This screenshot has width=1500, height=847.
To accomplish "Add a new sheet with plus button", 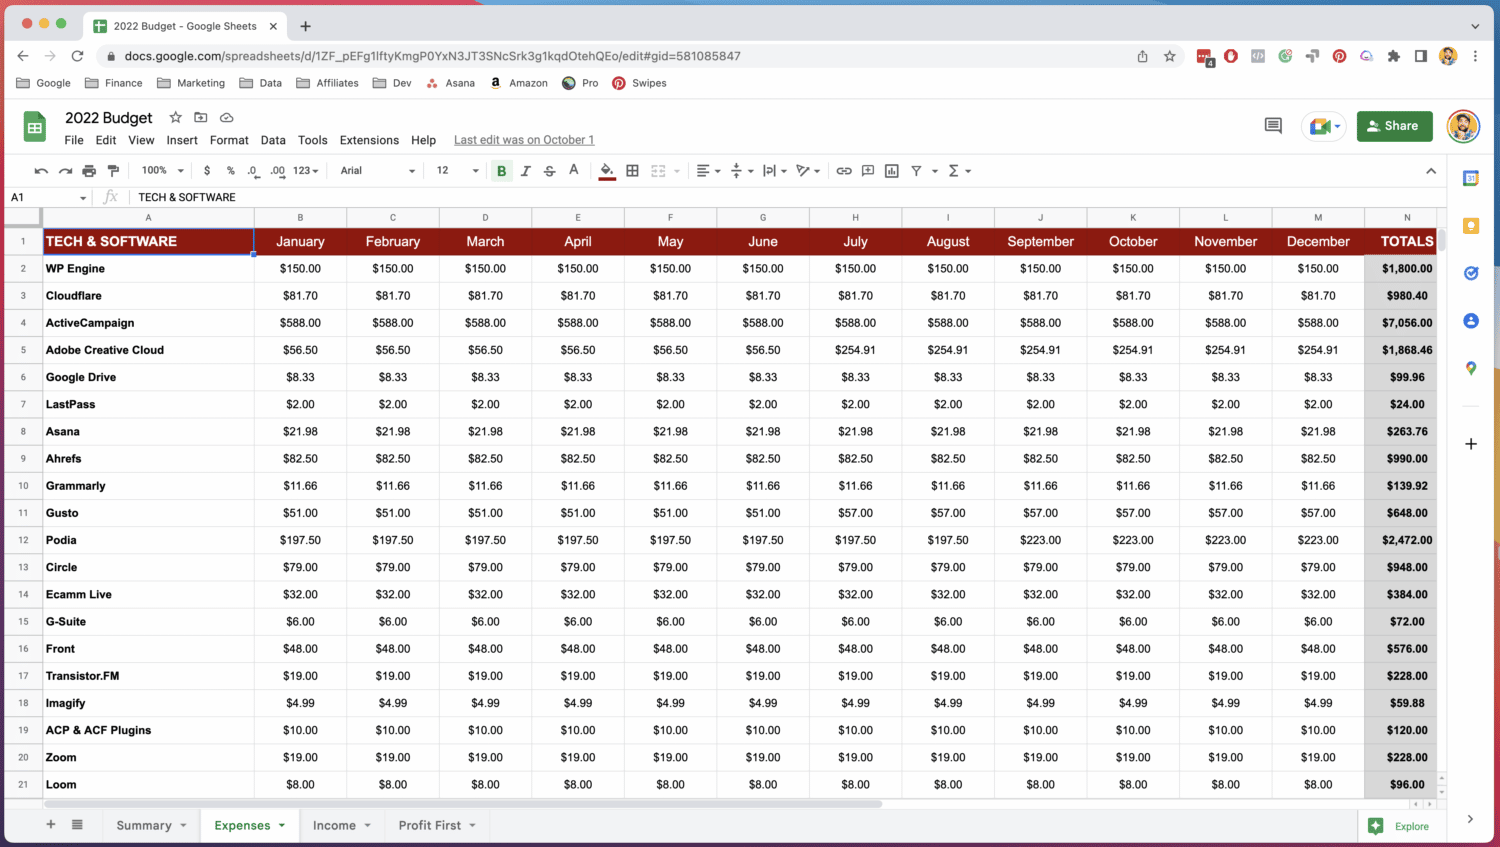I will [x=51, y=825].
